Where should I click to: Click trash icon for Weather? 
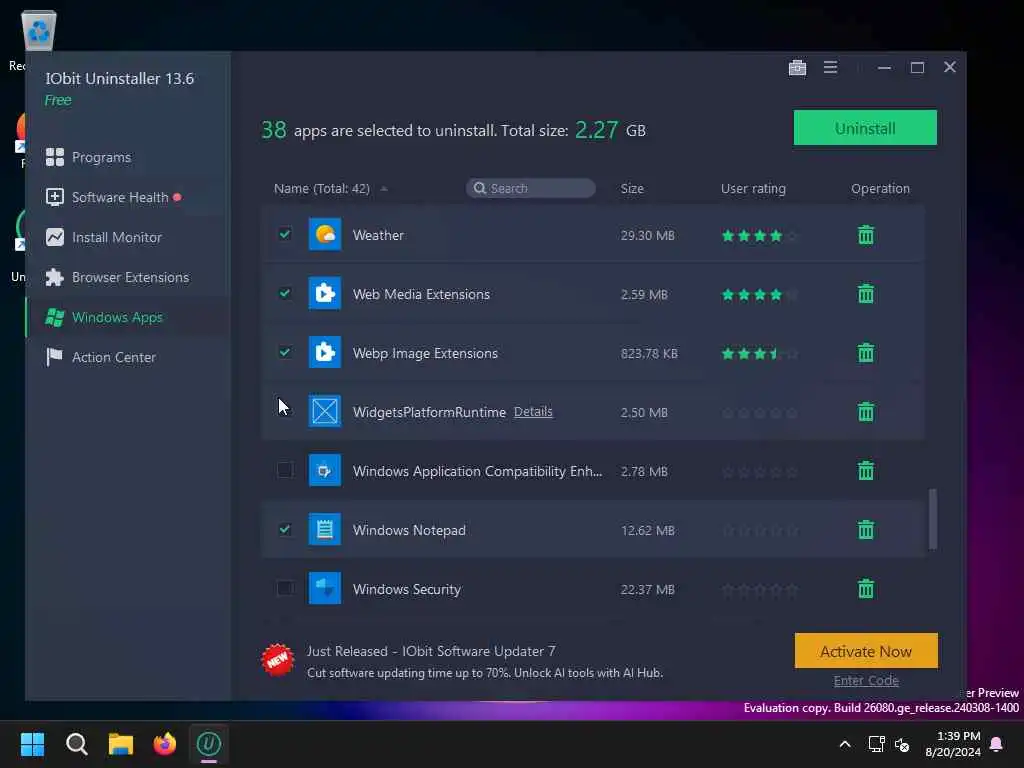tap(865, 235)
